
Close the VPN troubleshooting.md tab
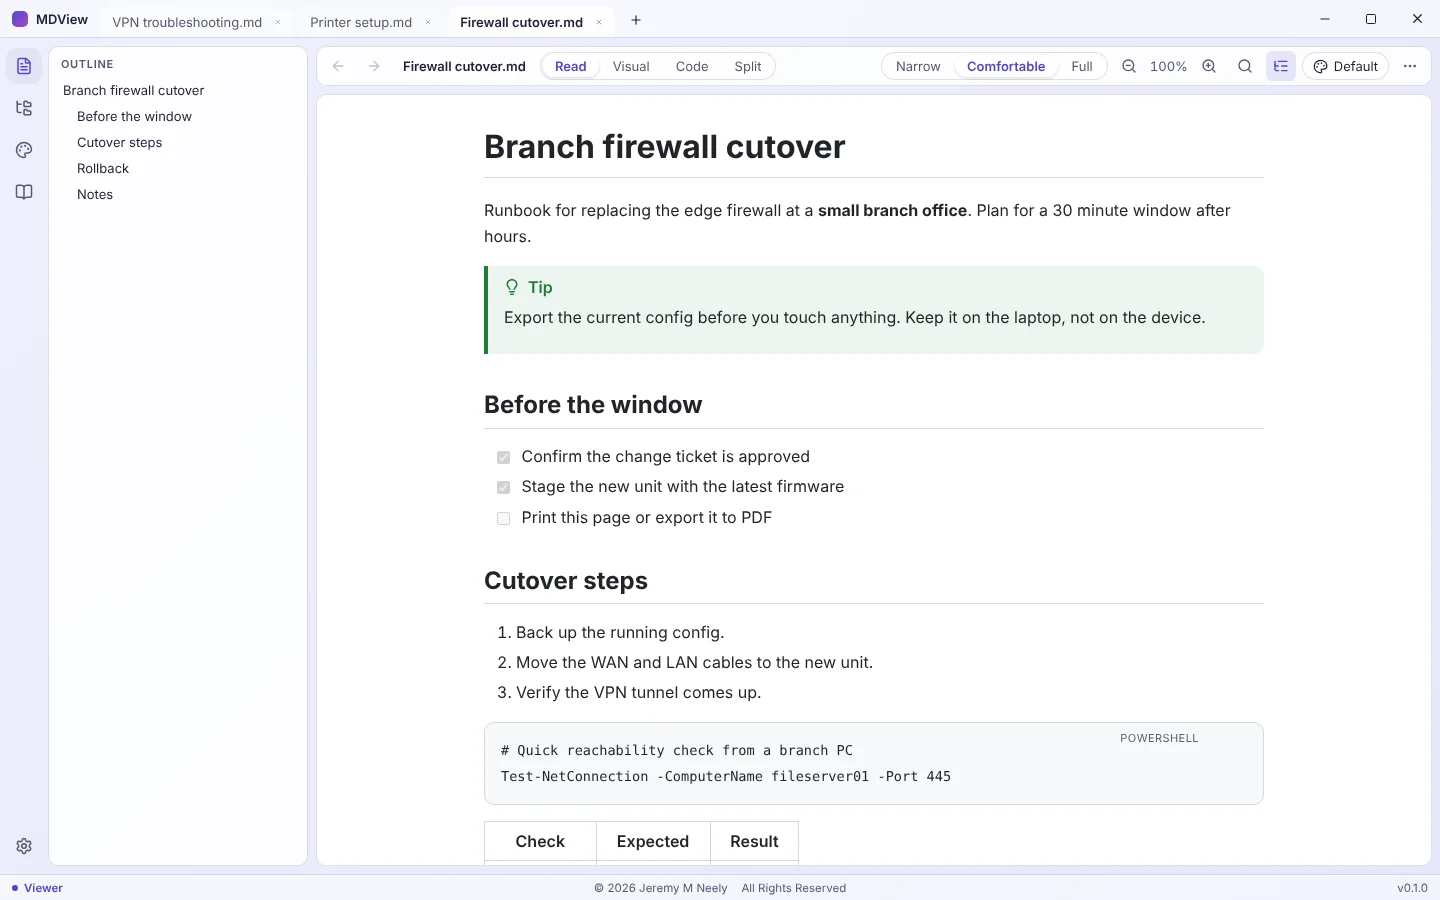click(278, 22)
